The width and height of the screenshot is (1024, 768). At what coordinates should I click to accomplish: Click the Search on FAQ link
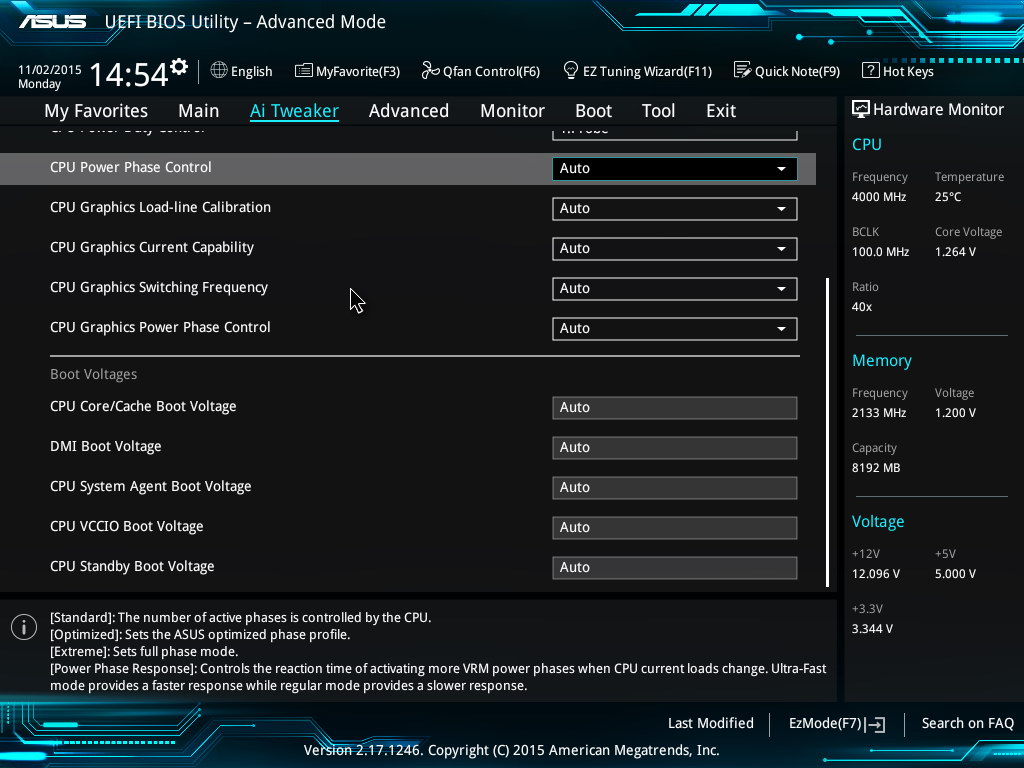(x=967, y=723)
